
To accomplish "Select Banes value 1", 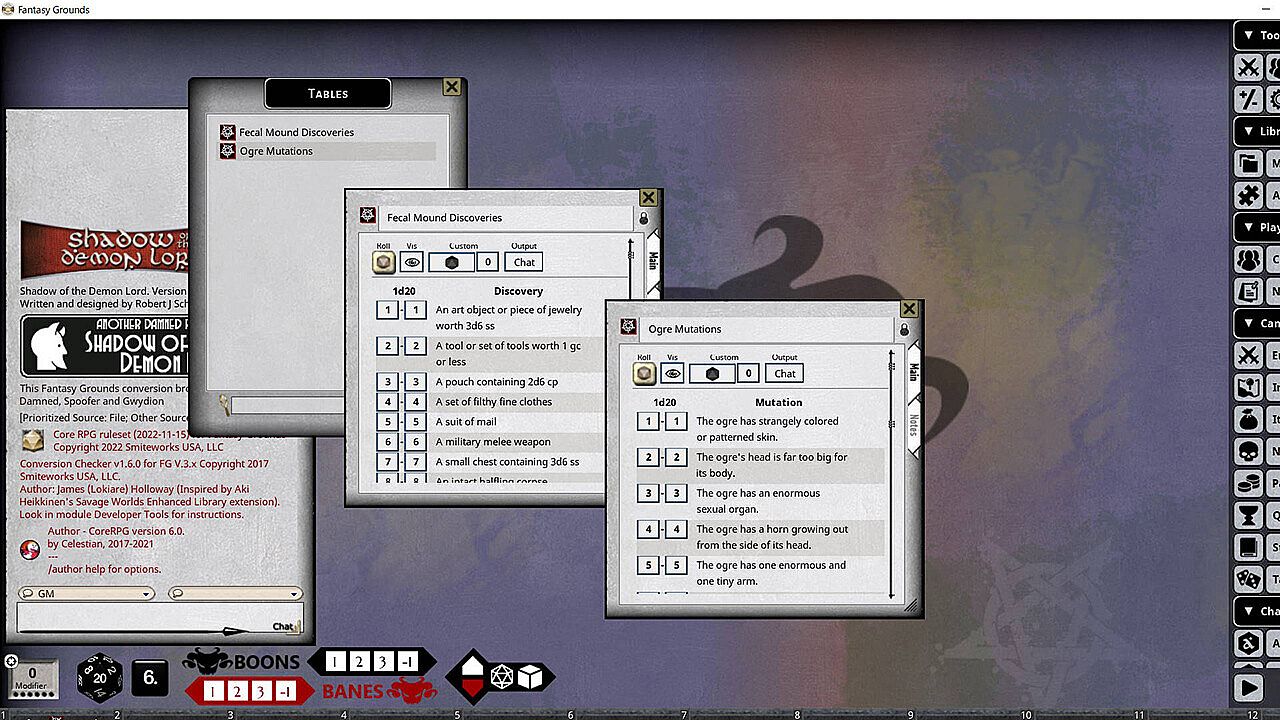I will (x=213, y=691).
